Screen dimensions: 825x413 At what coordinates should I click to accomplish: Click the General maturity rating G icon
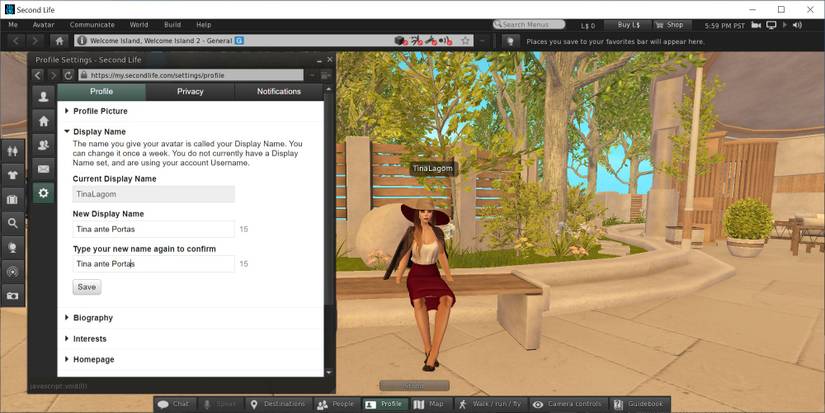(x=239, y=41)
